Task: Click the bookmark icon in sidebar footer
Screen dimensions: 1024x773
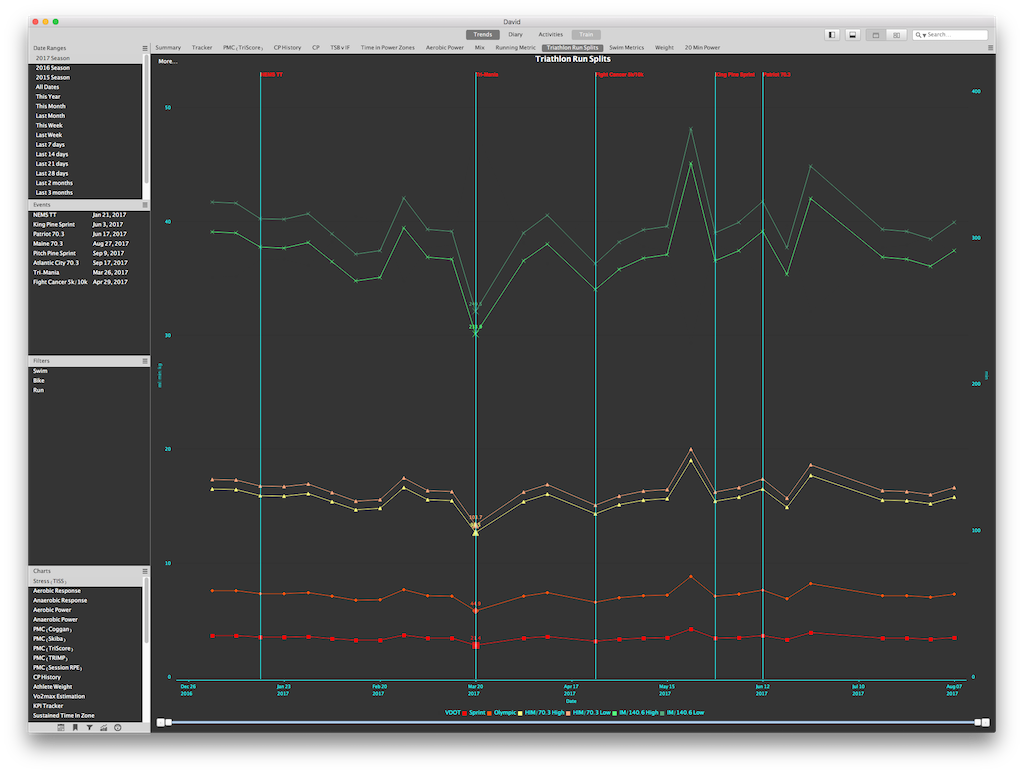Action: coord(75,727)
